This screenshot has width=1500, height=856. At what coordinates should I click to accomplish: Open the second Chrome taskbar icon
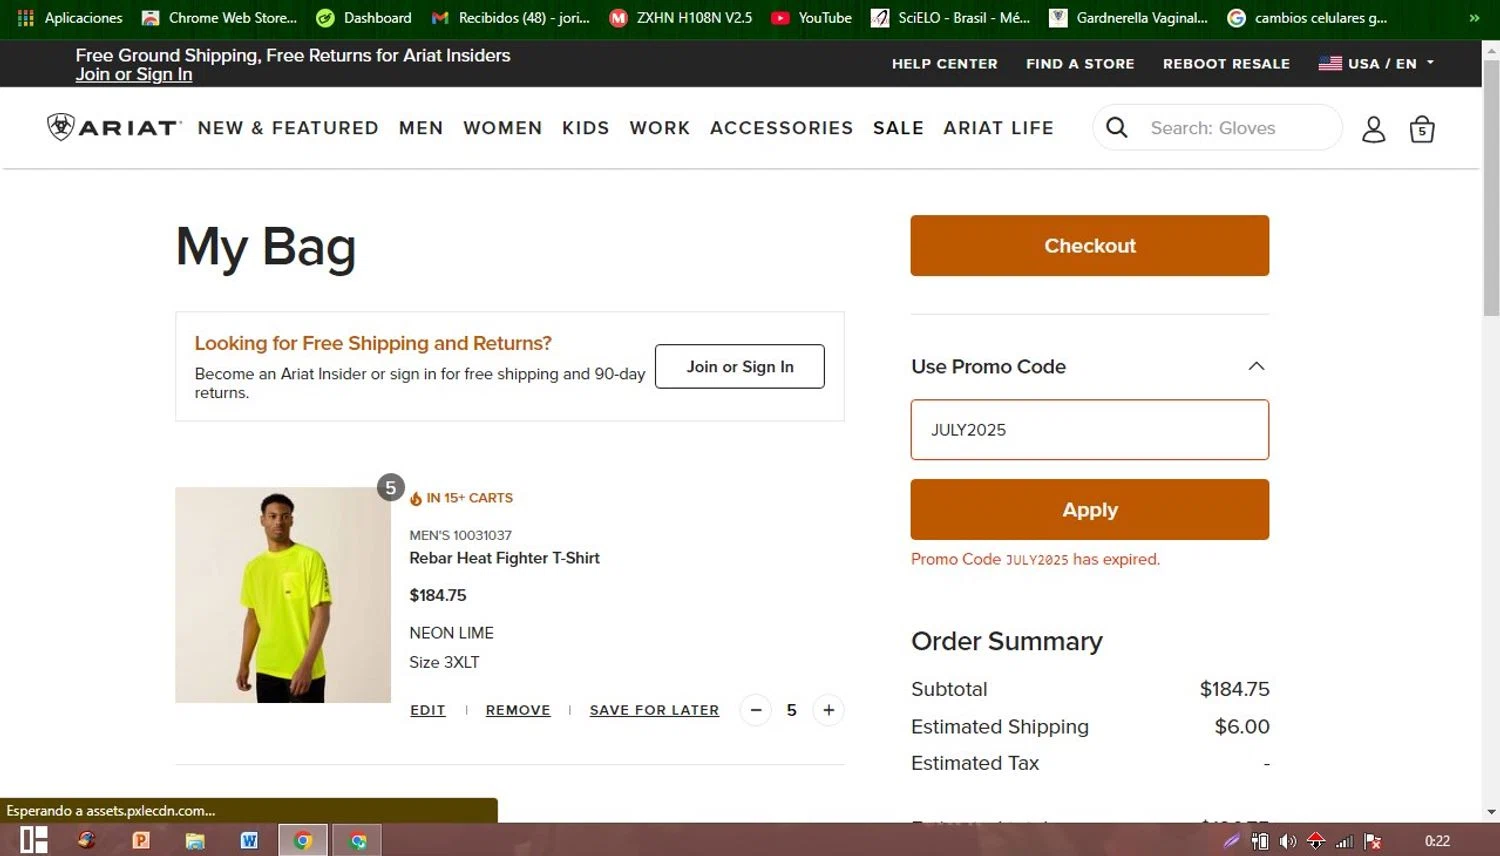pyautogui.click(x=357, y=840)
